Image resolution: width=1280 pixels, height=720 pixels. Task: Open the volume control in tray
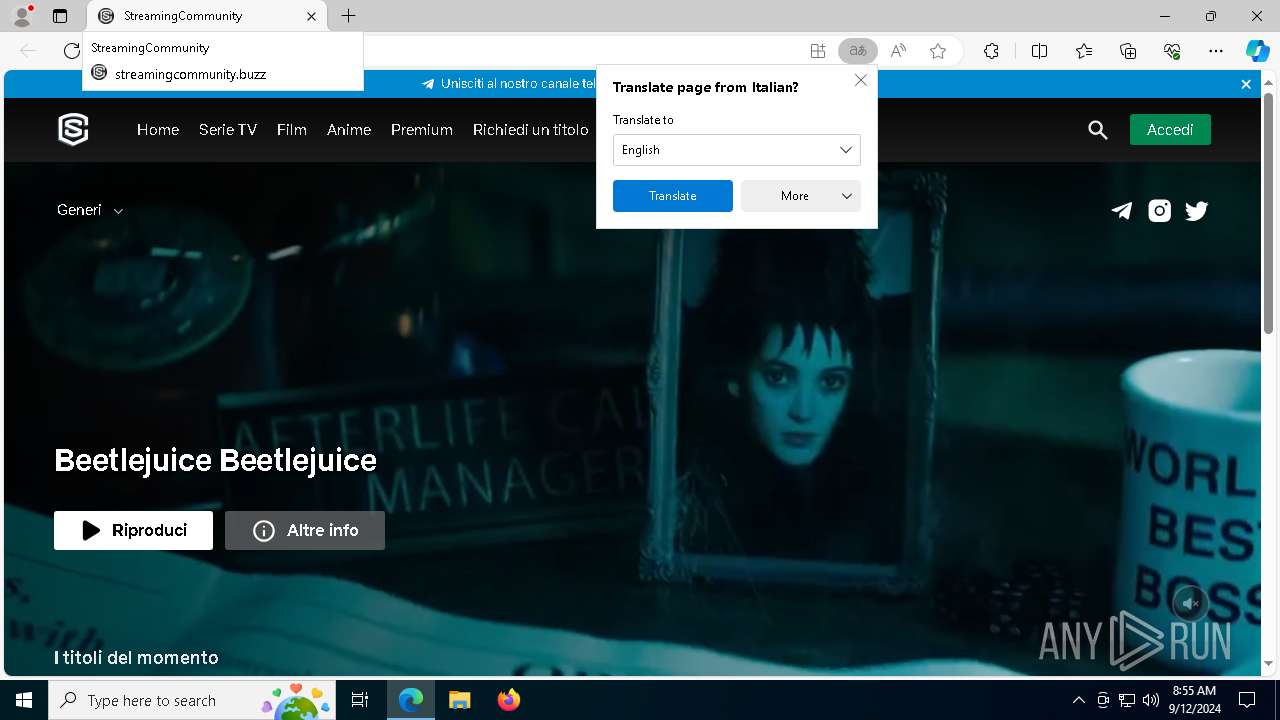click(x=1151, y=700)
